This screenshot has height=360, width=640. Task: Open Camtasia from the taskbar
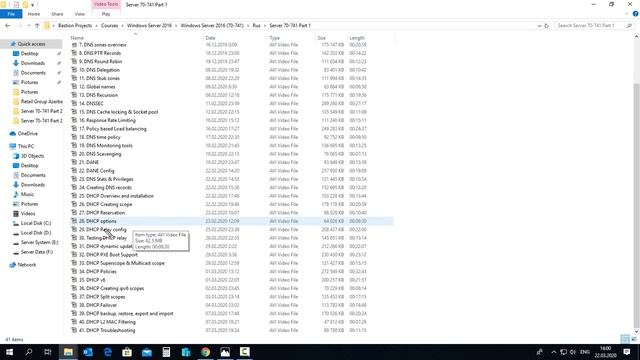click(244, 352)
